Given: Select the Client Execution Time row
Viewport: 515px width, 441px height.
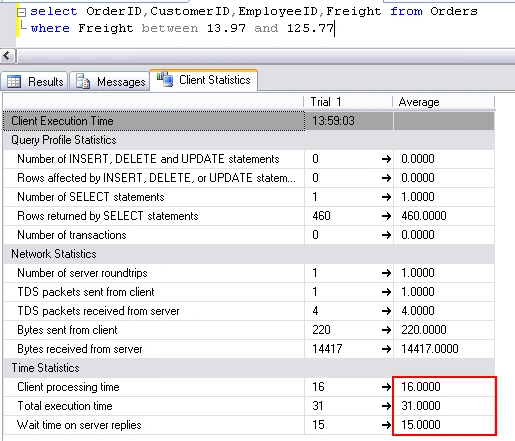Looking at the screenshot, I should tap(249, 121).
